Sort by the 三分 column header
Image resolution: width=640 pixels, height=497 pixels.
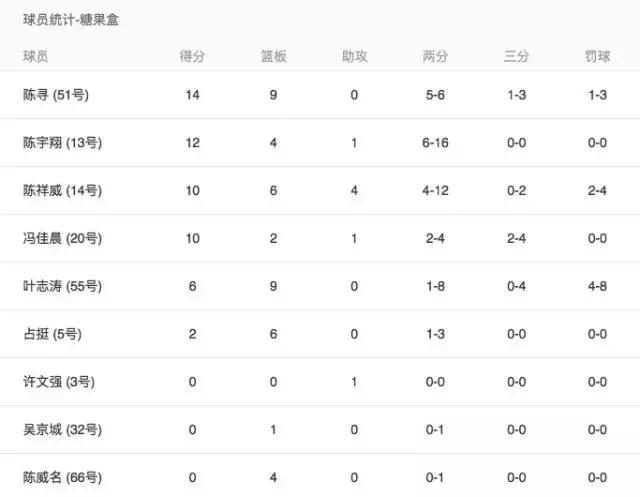(x=516, y=57)
